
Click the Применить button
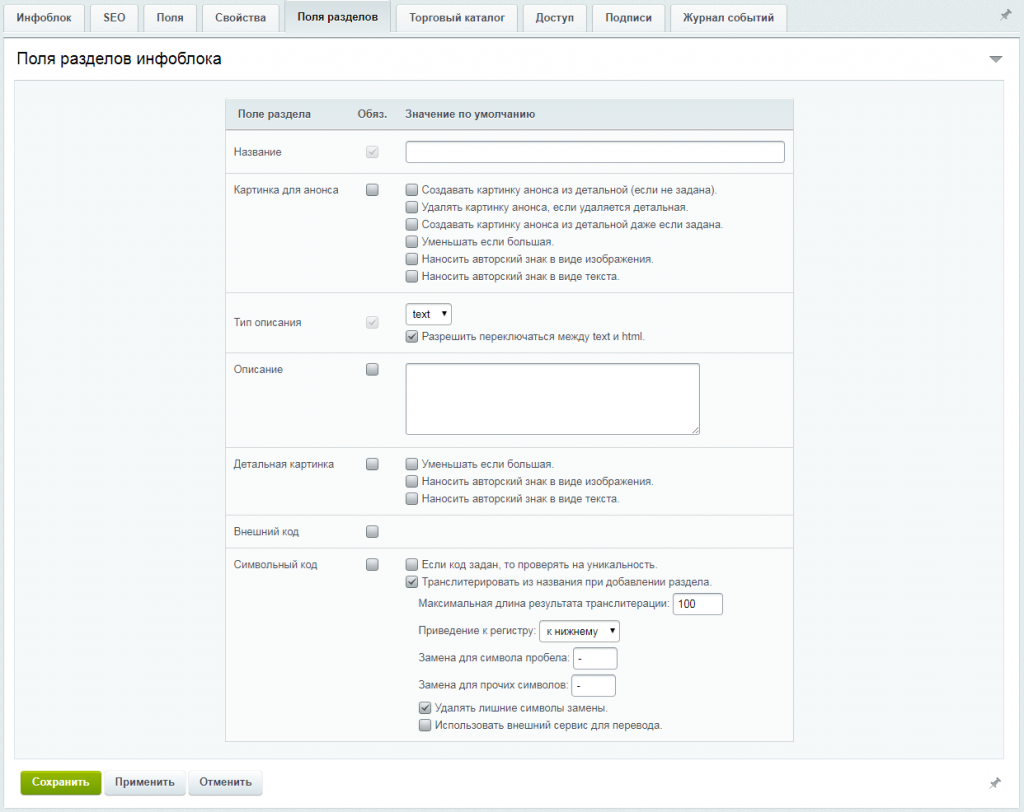coord(145,782)
